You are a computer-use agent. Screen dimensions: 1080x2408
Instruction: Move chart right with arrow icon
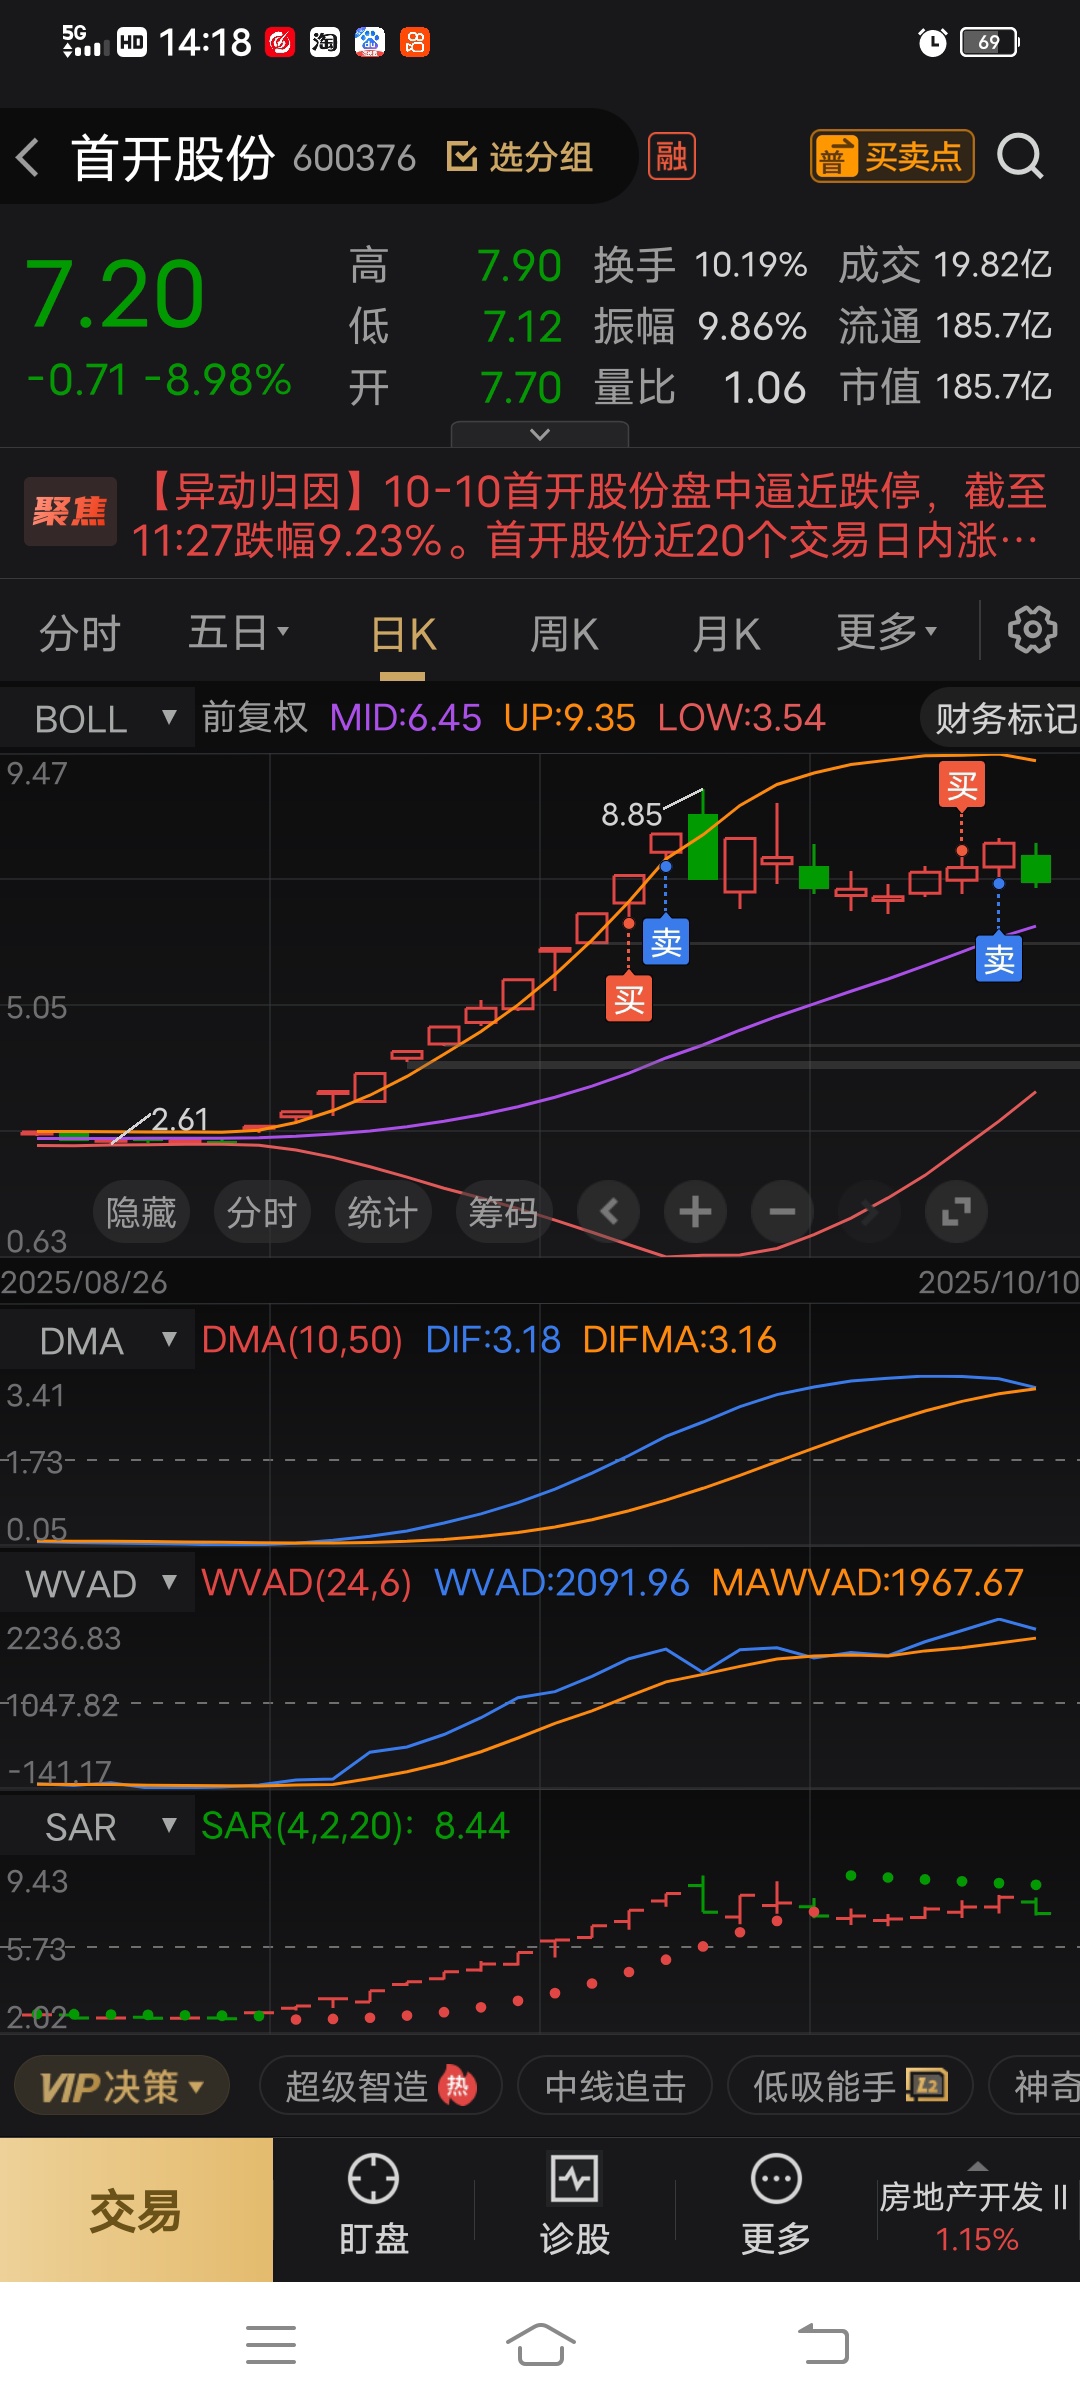coord(869,1212)
